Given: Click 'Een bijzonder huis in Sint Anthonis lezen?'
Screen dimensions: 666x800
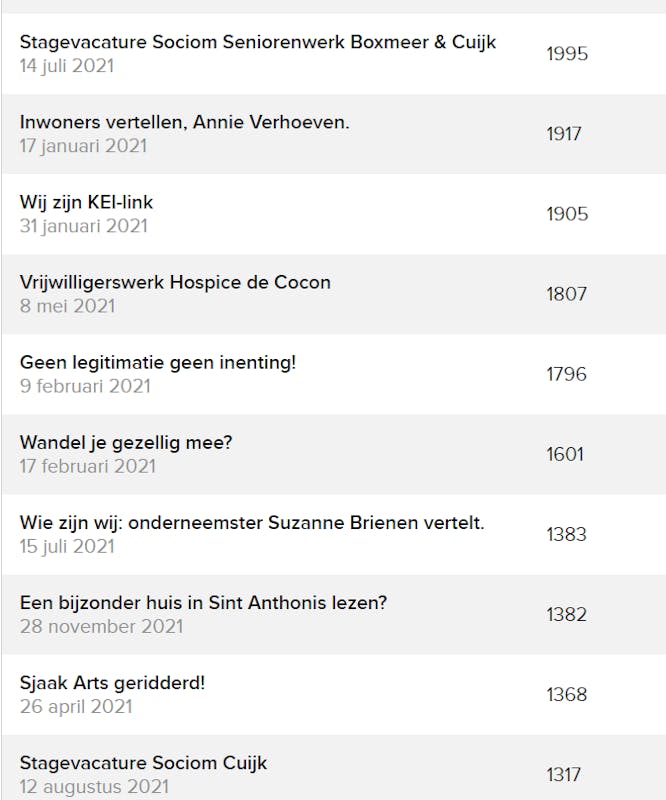Looking at the screenshot, I should (x=203, y=602).
